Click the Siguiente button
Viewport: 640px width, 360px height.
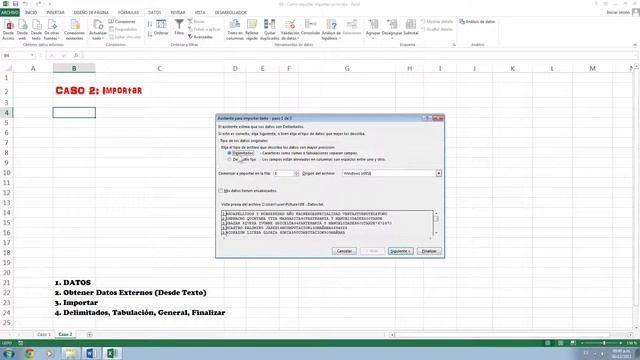[400, 251]
